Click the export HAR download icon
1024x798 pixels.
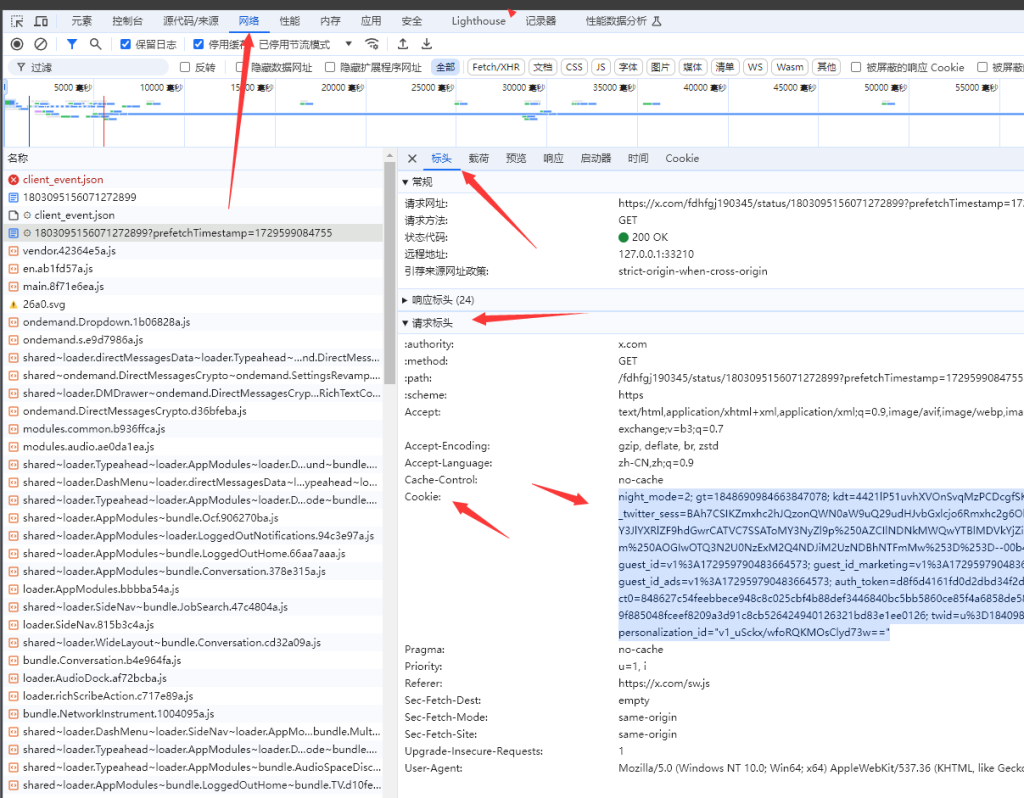(427, 44)
